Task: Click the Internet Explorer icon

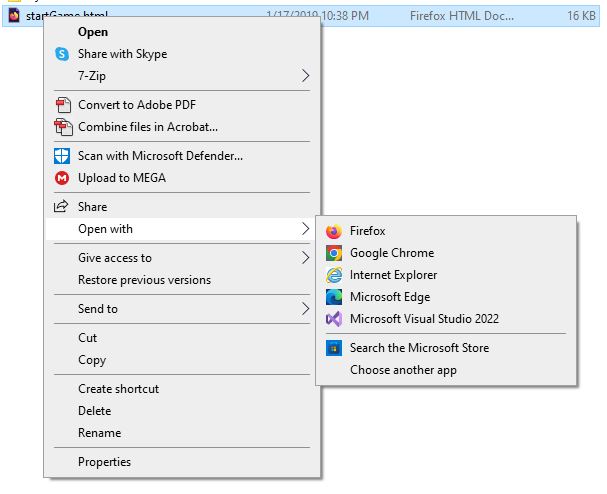Action: (x=334, y=275)
